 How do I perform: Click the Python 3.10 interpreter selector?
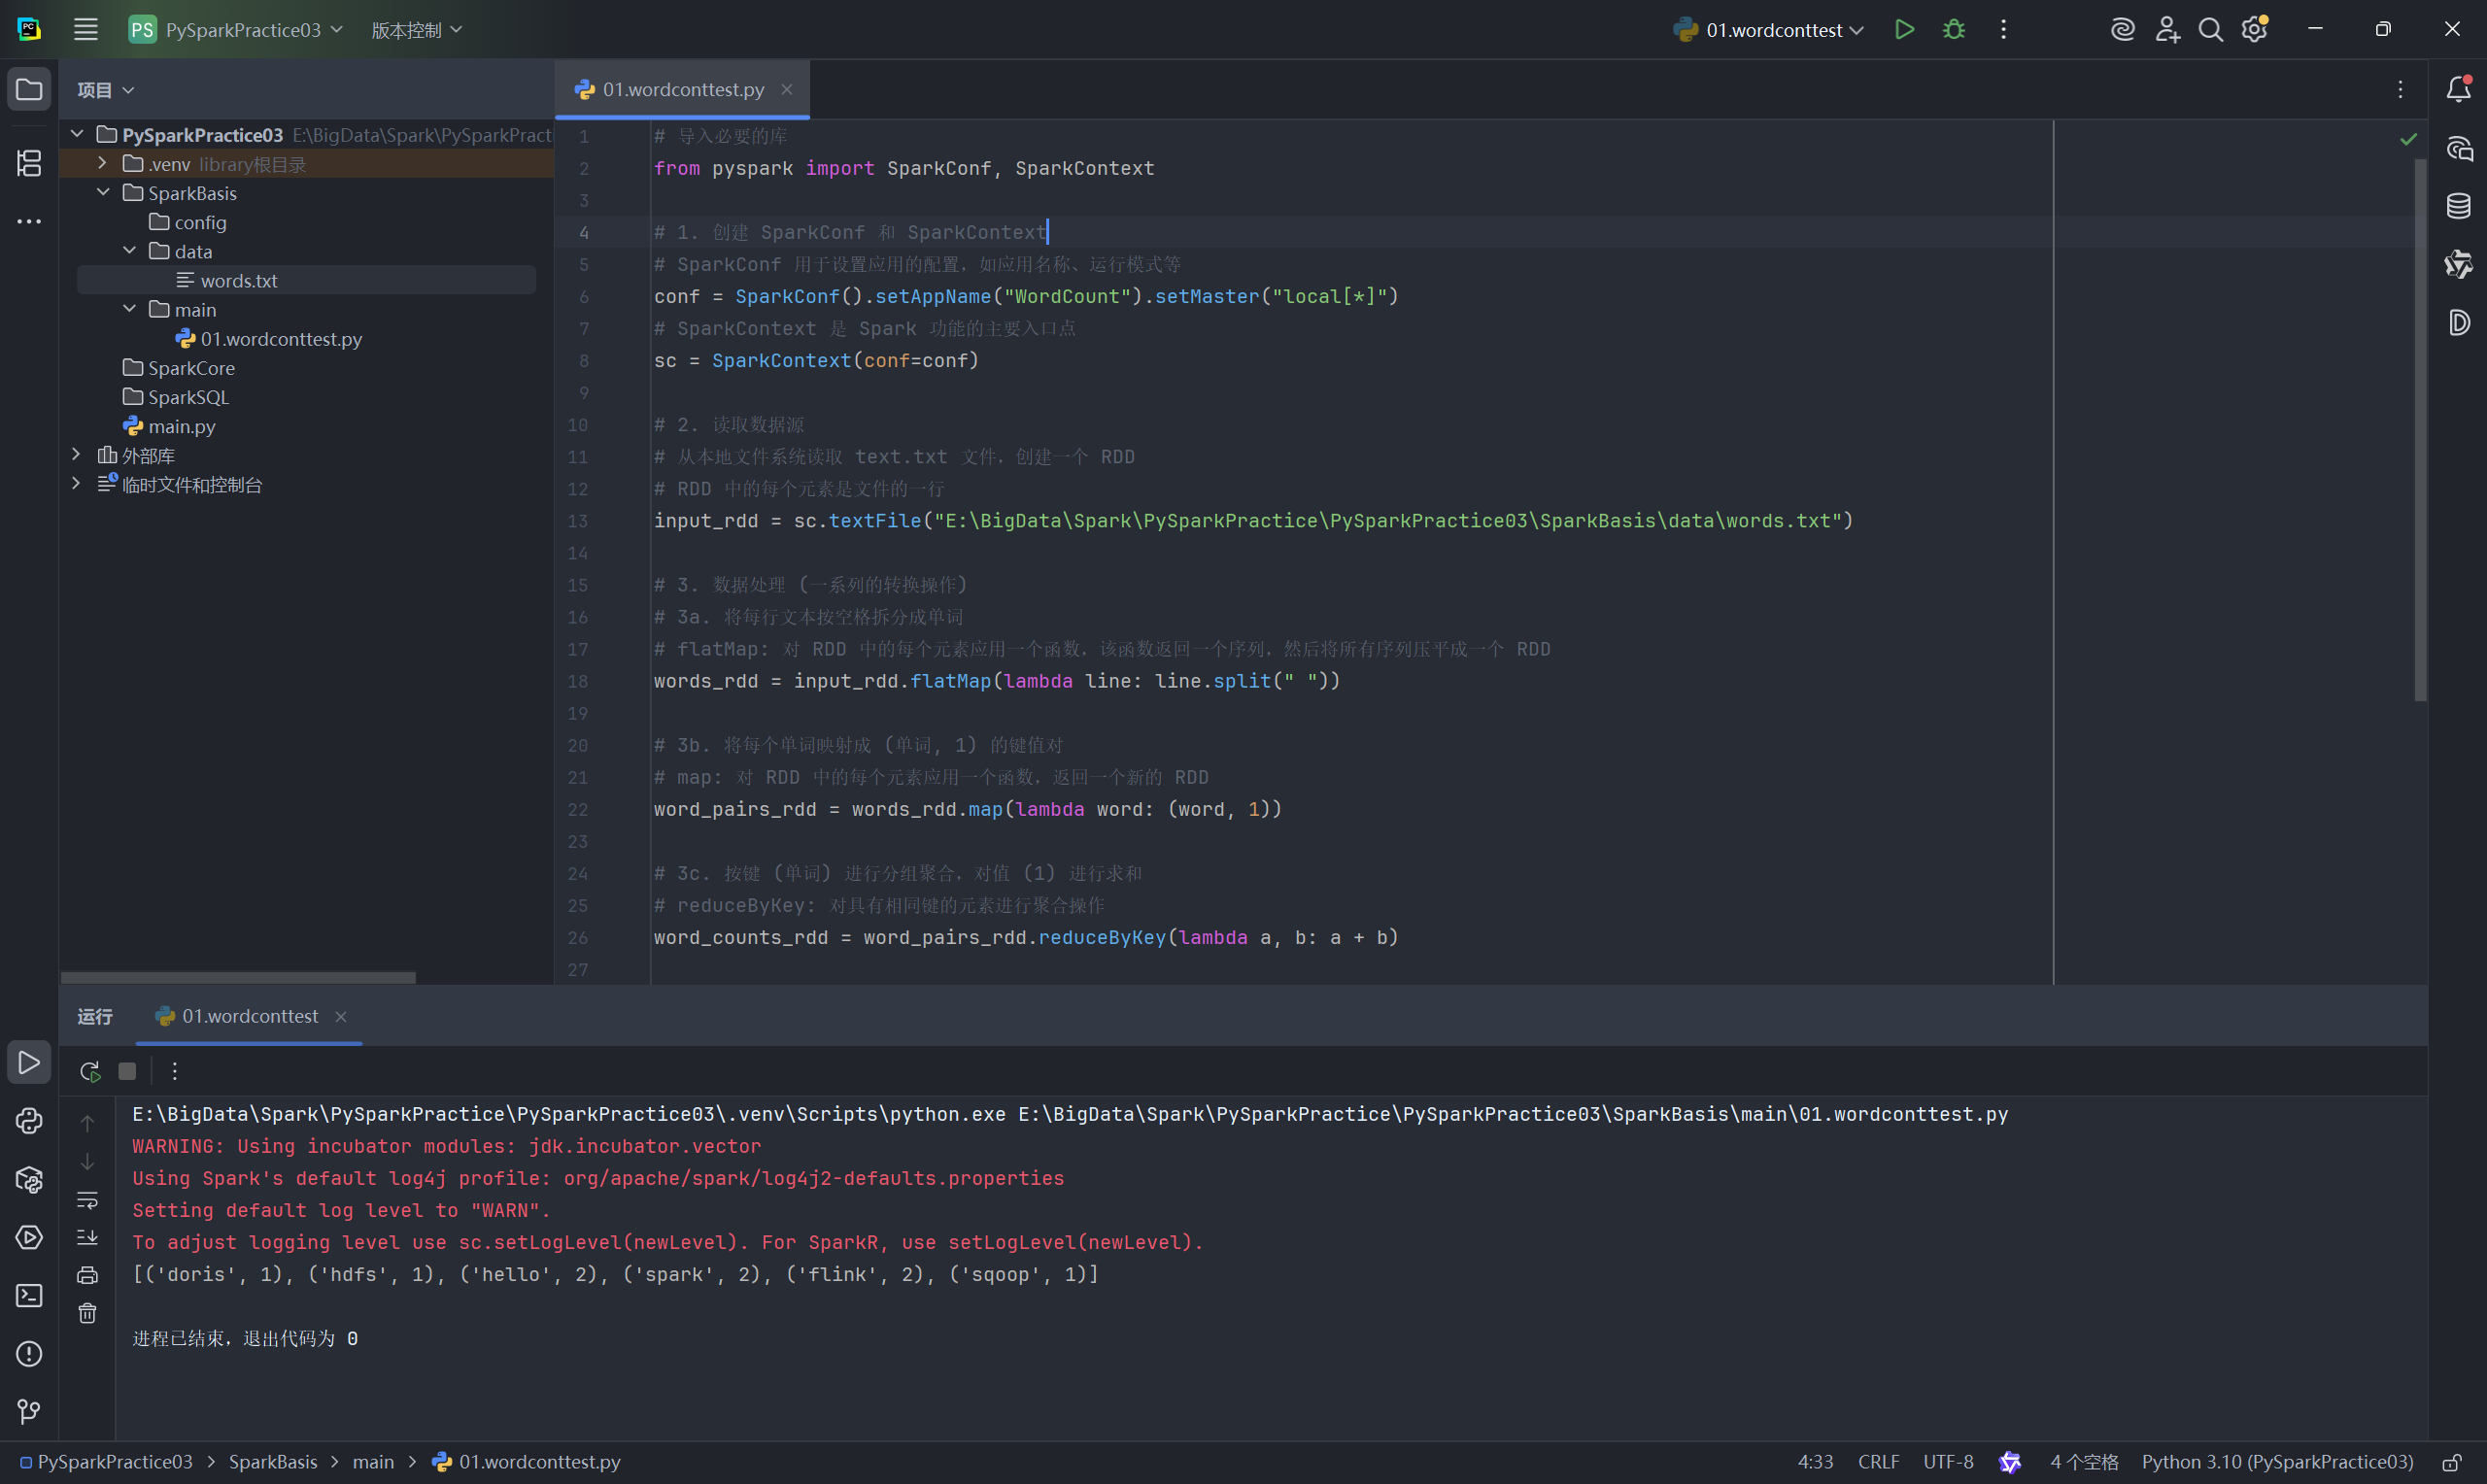pos(2277,1462)
